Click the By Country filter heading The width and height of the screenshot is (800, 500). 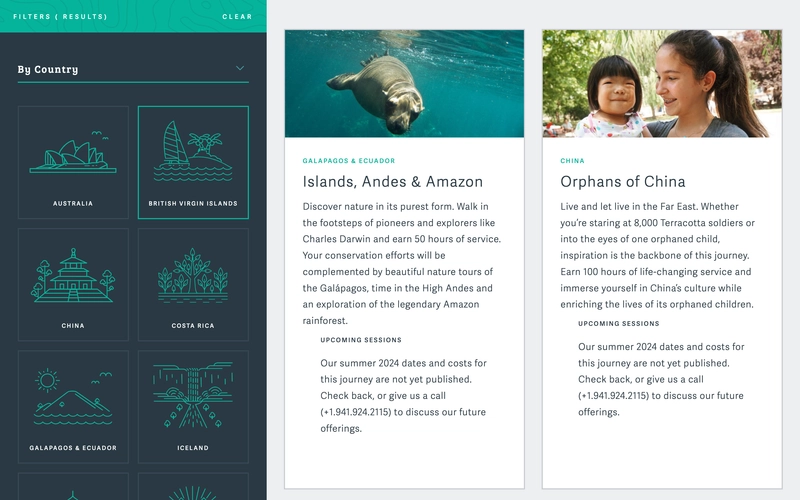(x=48, y=69)
